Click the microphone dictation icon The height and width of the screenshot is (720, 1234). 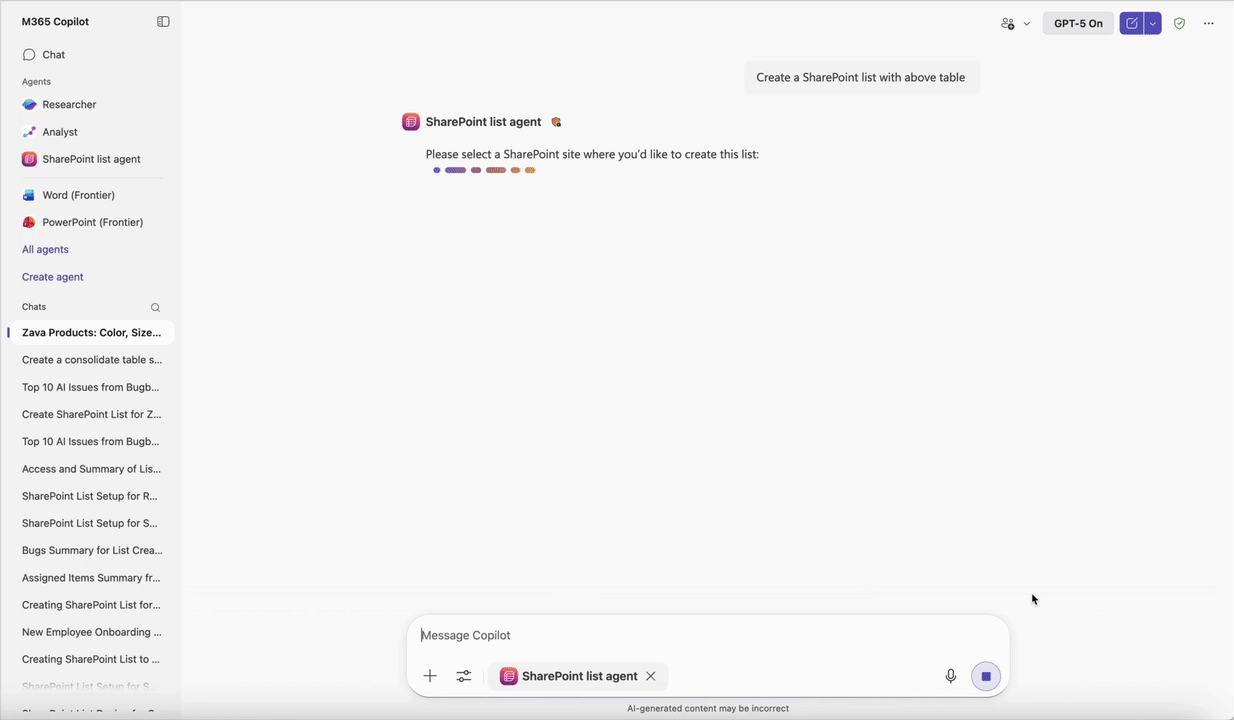tap(950, 676)
